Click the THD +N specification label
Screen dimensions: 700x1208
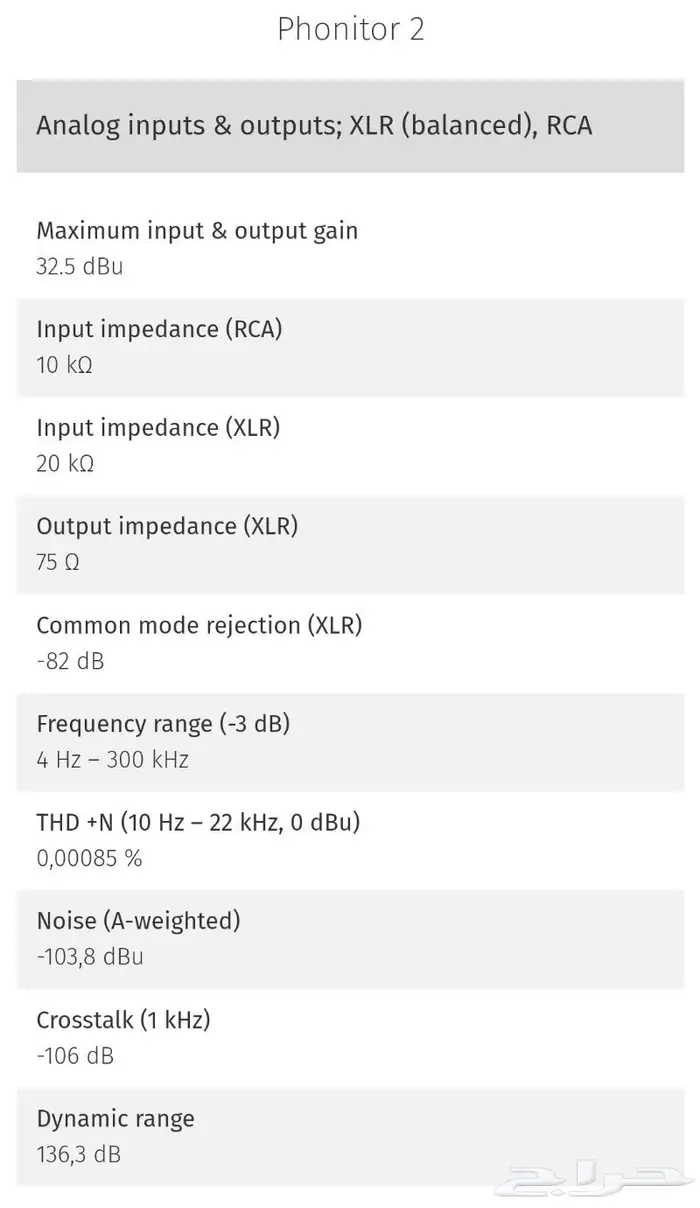(x=198, y=823)
